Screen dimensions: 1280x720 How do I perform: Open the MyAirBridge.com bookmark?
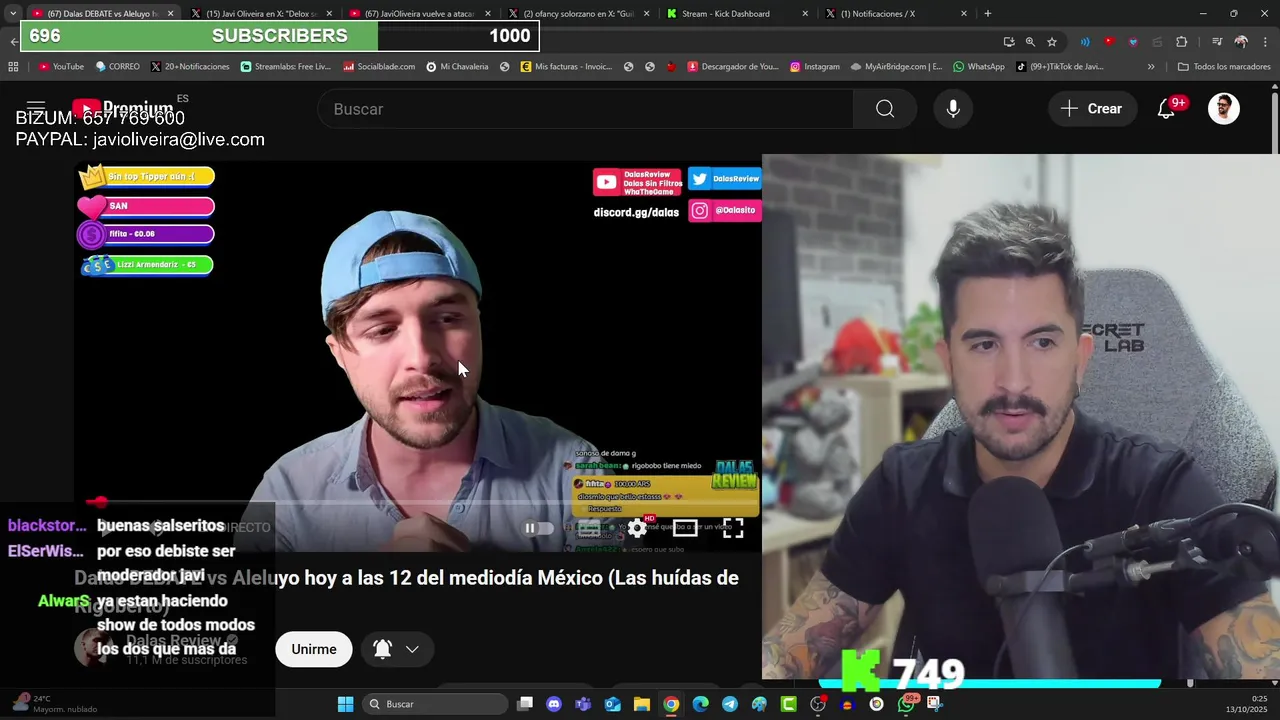click(897, 67)
